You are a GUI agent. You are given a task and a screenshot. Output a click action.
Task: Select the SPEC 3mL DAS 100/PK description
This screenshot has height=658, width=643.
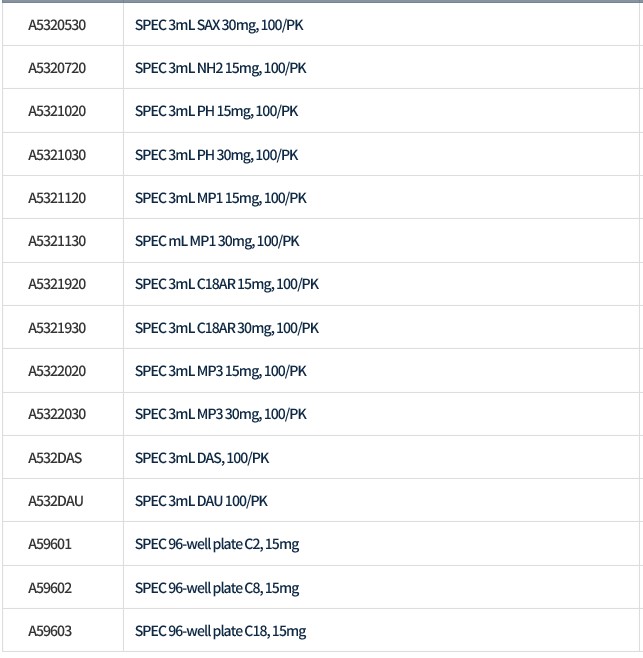point(202,458)
